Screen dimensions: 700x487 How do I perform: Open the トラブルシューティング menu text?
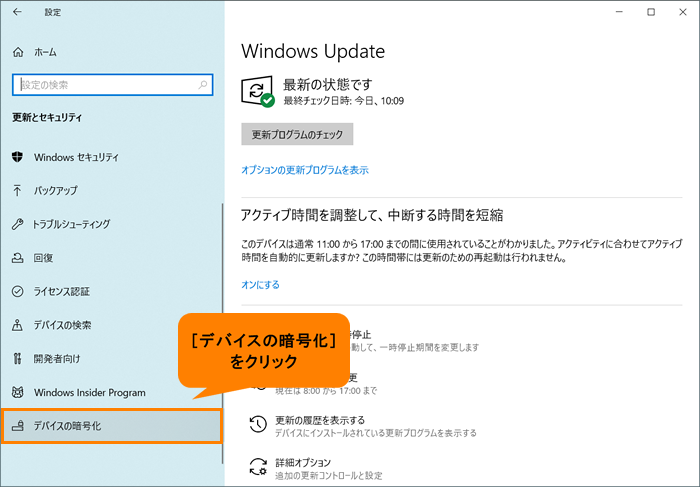(71, 224)
